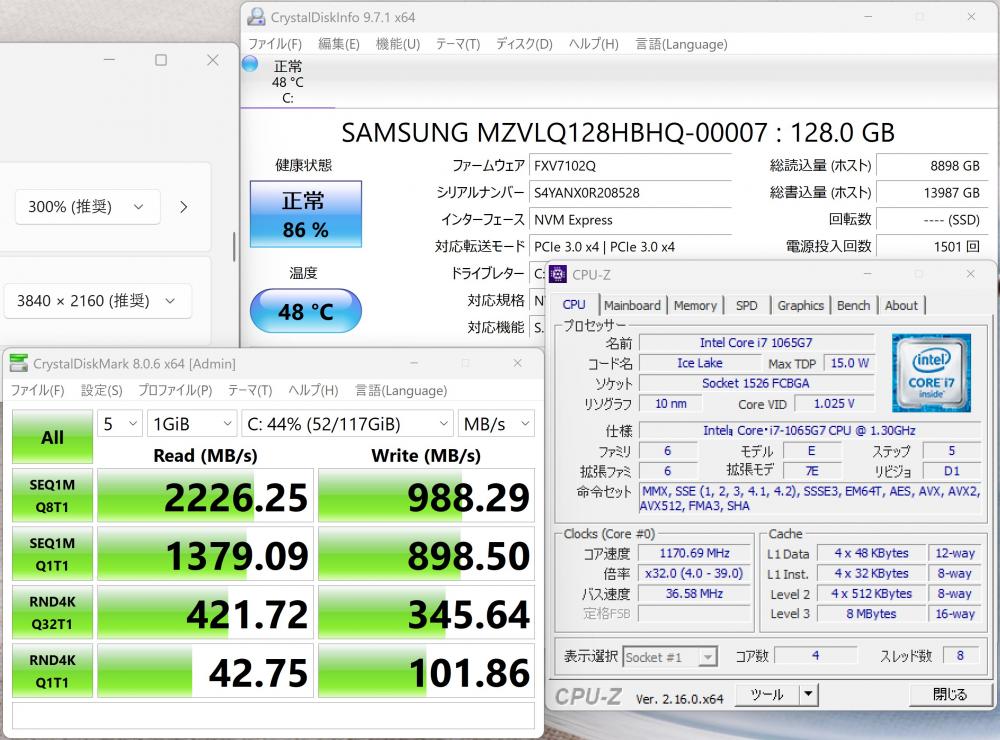Open the MB/s unit dropdown
The image size is (1000, 740).
click(496, 424)
